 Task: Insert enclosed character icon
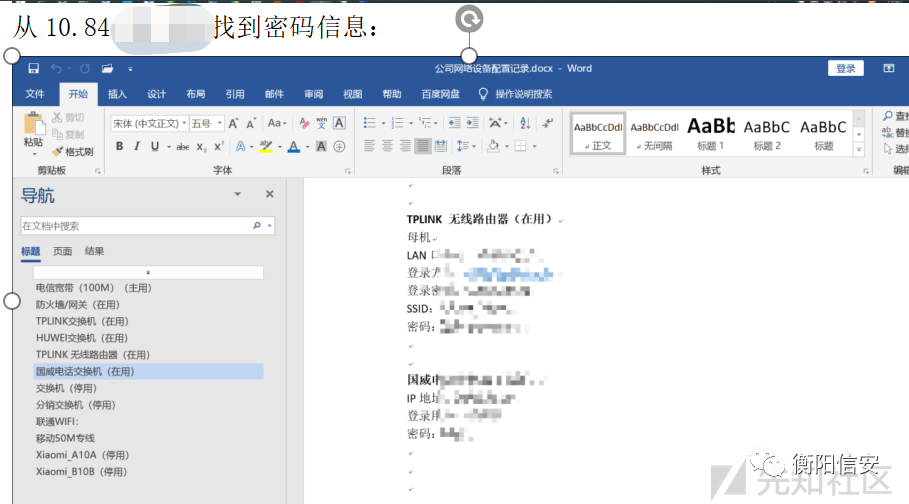(339, 147)
